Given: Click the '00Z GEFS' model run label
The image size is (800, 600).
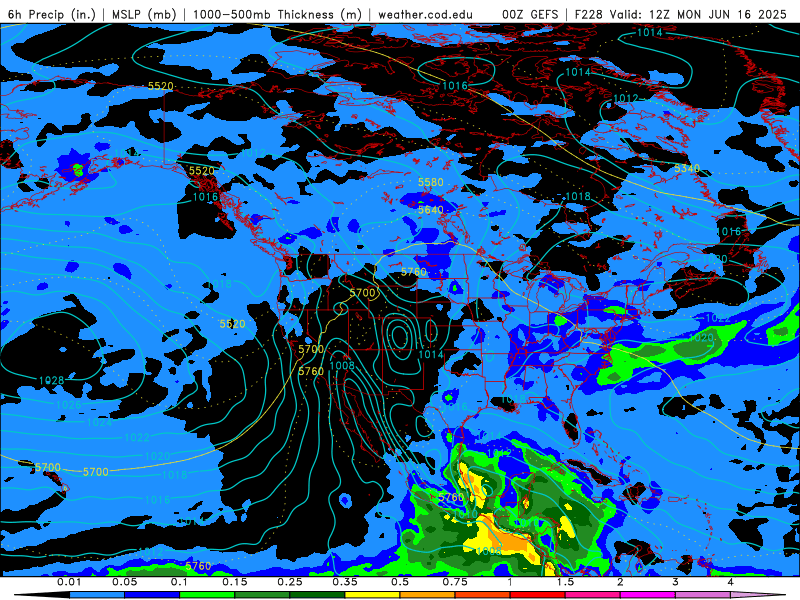Looking at the screenshot, I should (x=530, y=14).
